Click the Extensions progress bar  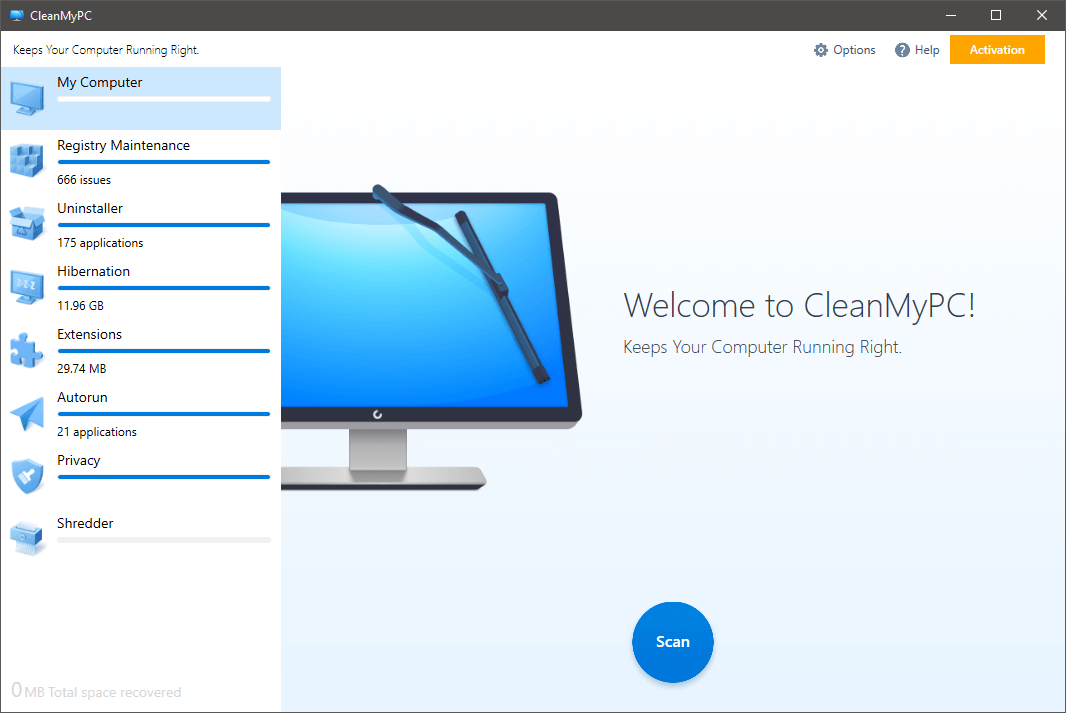(x=164, y=351)
